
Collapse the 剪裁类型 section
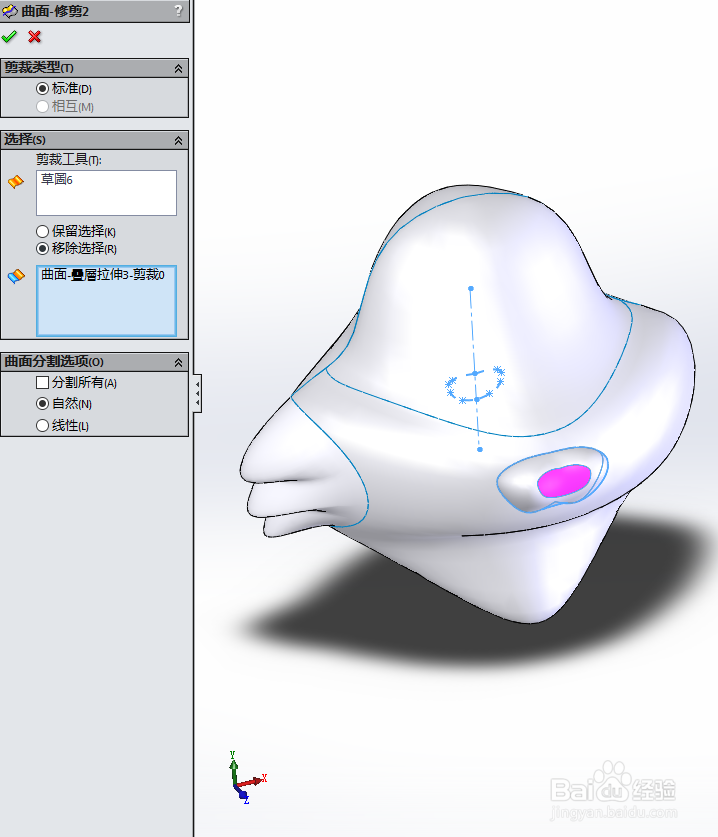(178, 68)
